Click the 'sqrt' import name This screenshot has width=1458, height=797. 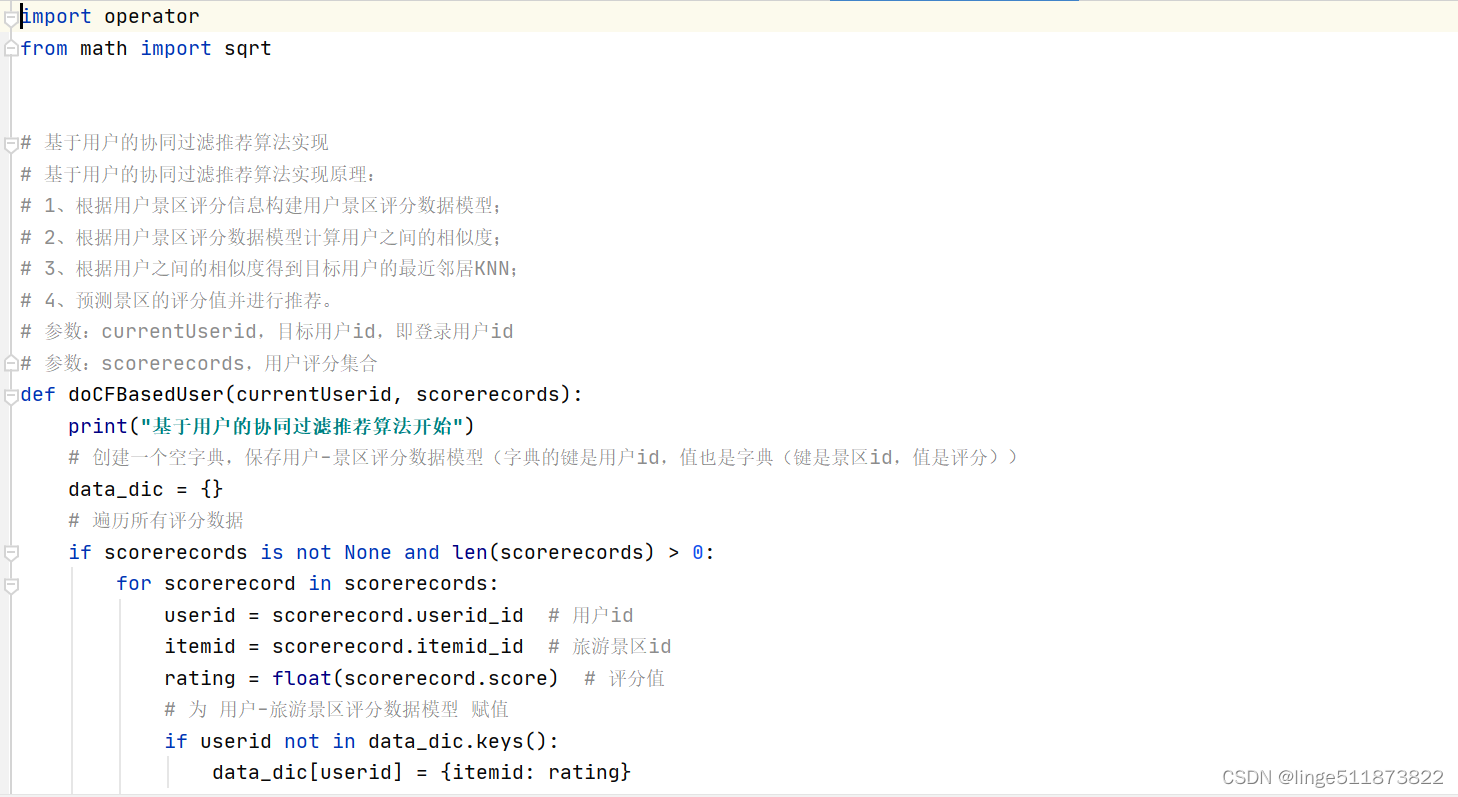(x=247, y=49)
